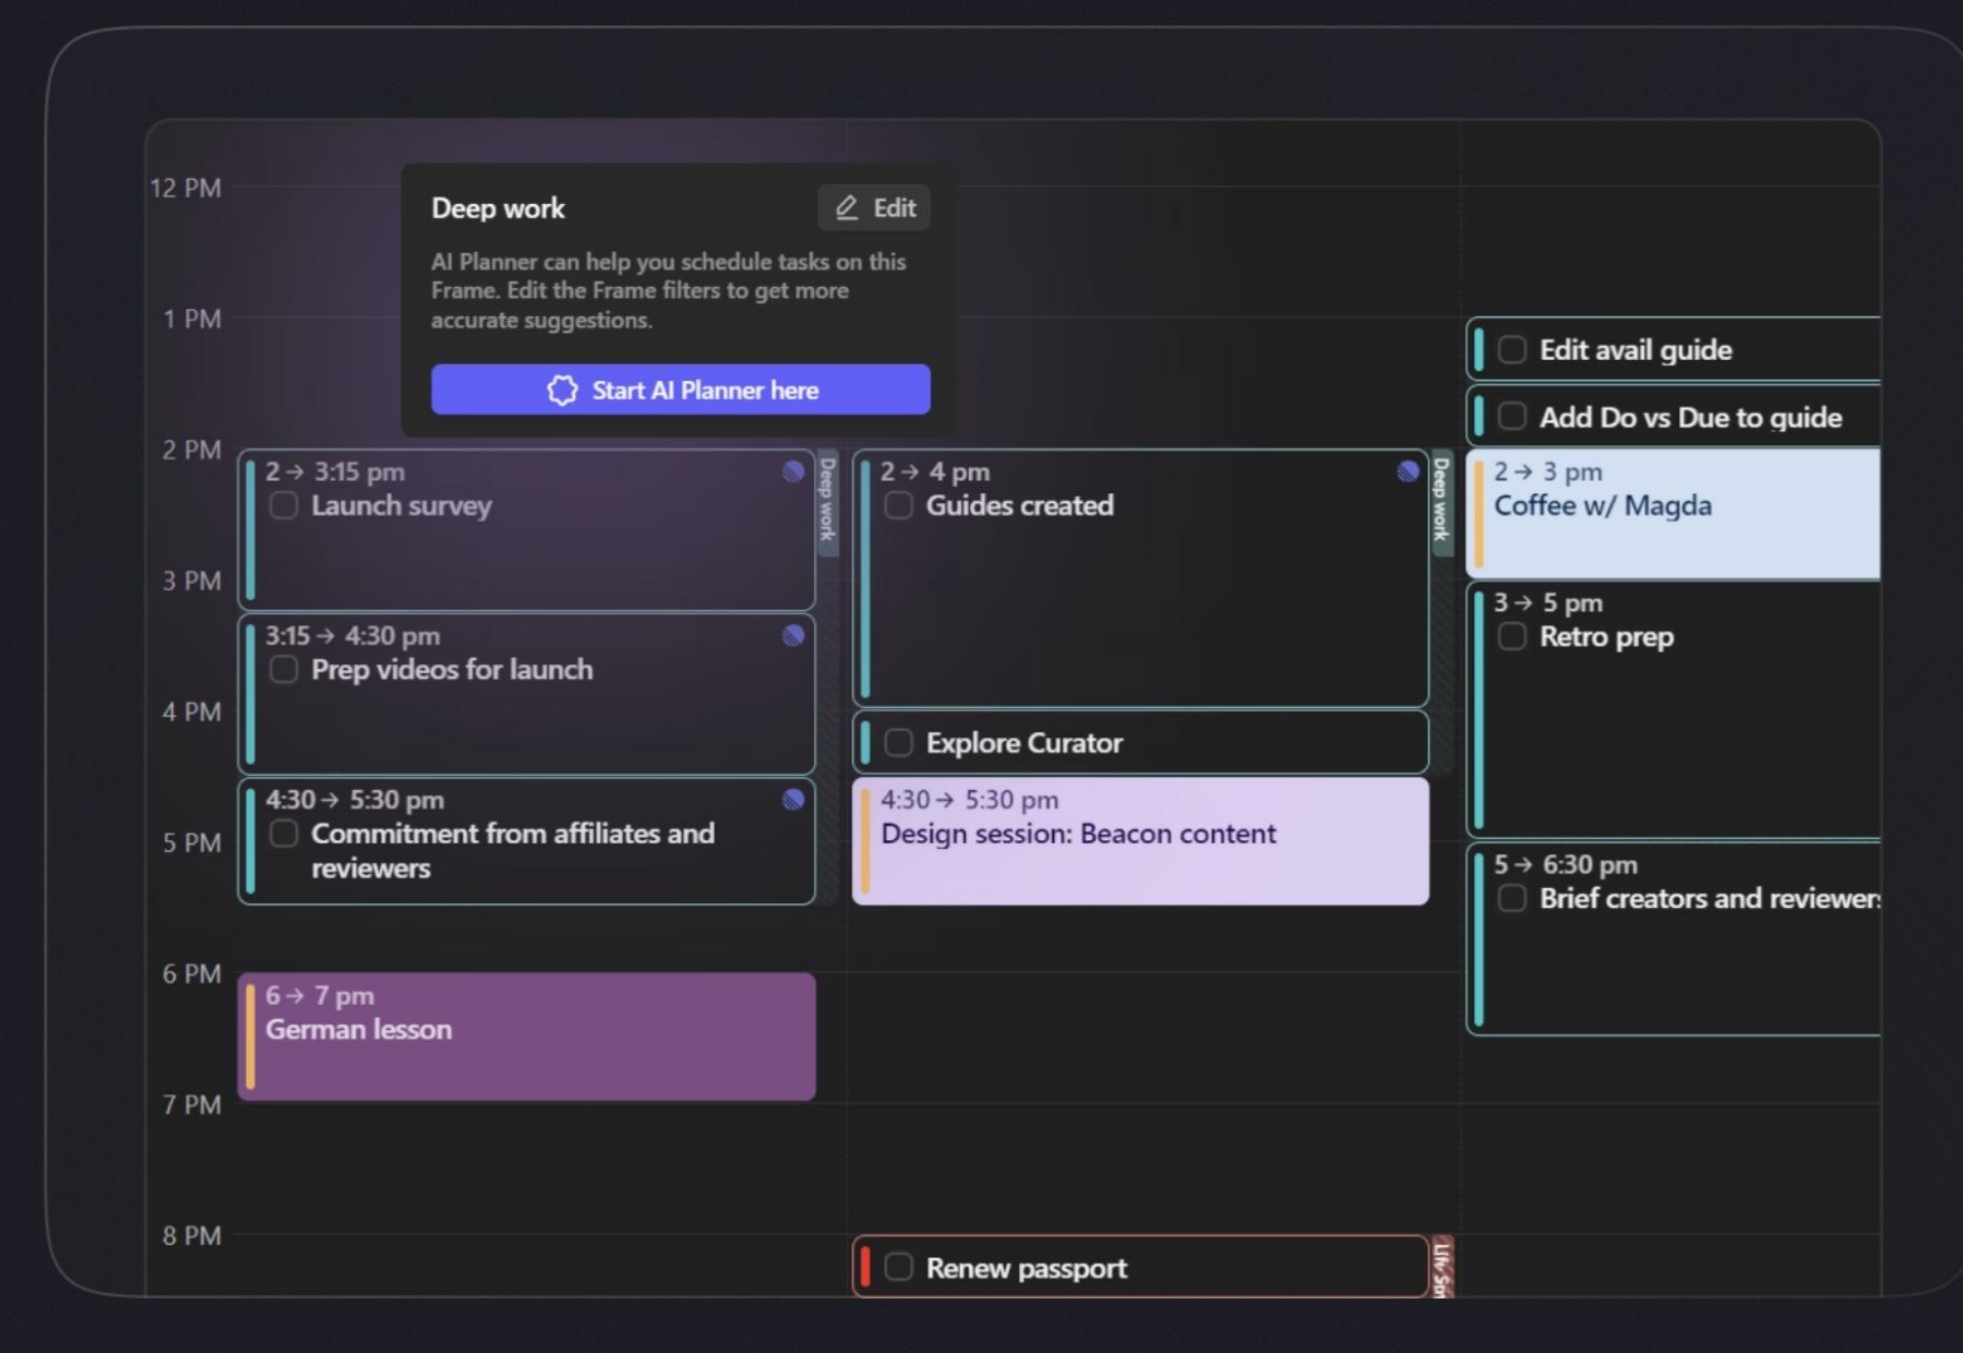Click the Renew passport task title
The image size is (1963, 1353).
(1026, 1268)
